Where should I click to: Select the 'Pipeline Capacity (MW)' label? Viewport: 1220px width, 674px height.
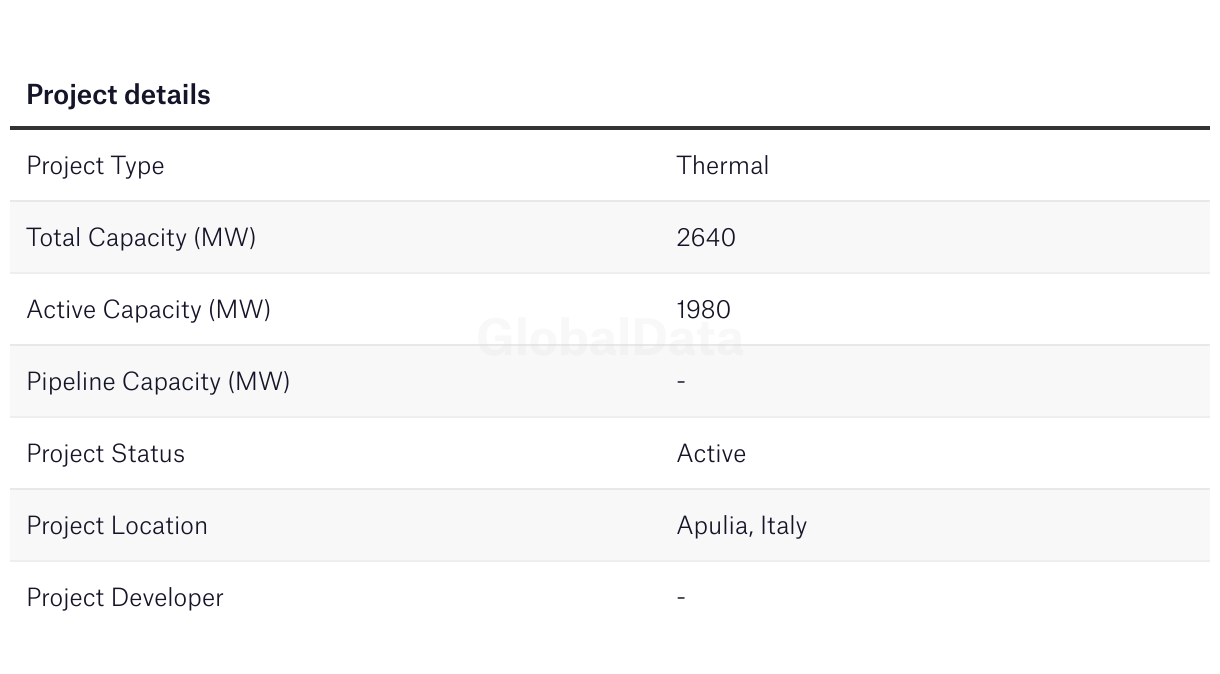pyautogui.click(x=158, y=382)
